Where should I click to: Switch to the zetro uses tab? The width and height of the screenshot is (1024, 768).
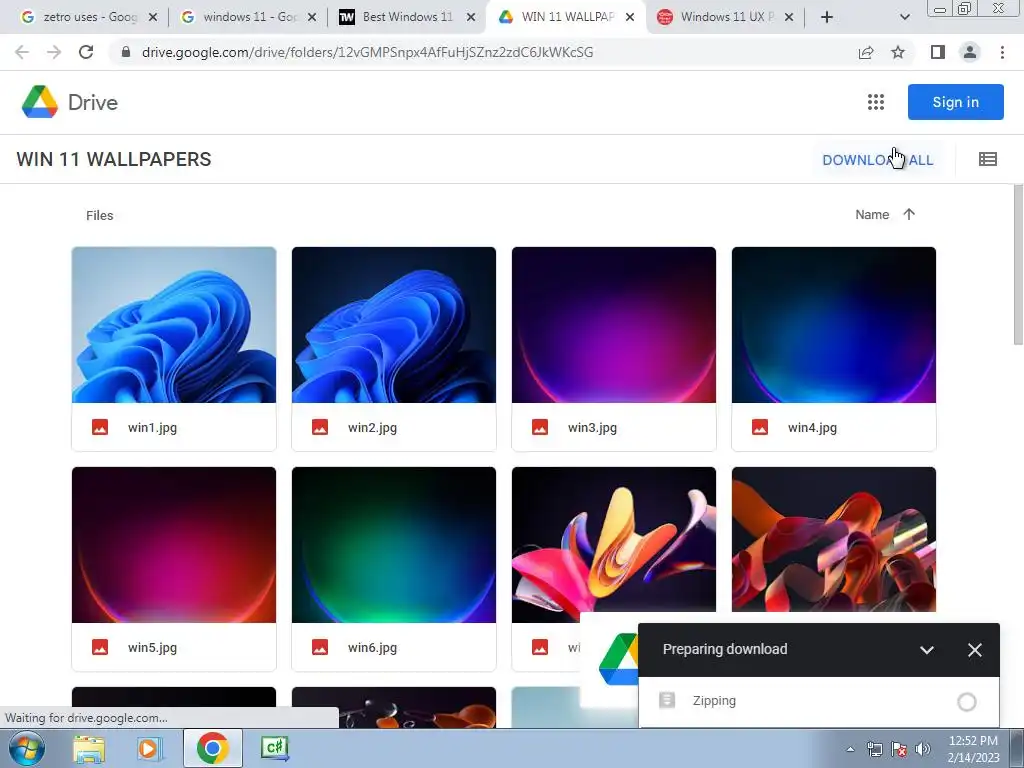point(90,17)
